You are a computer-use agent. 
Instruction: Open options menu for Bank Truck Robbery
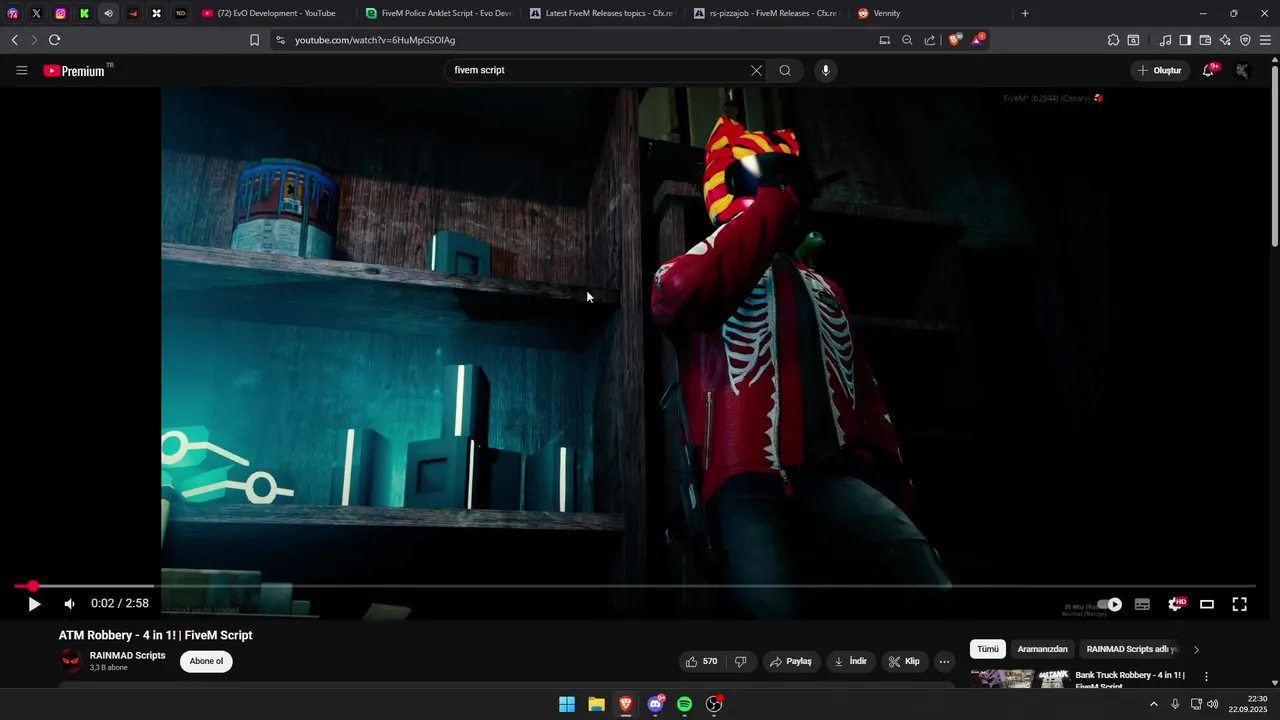[x=1206, y=677]
